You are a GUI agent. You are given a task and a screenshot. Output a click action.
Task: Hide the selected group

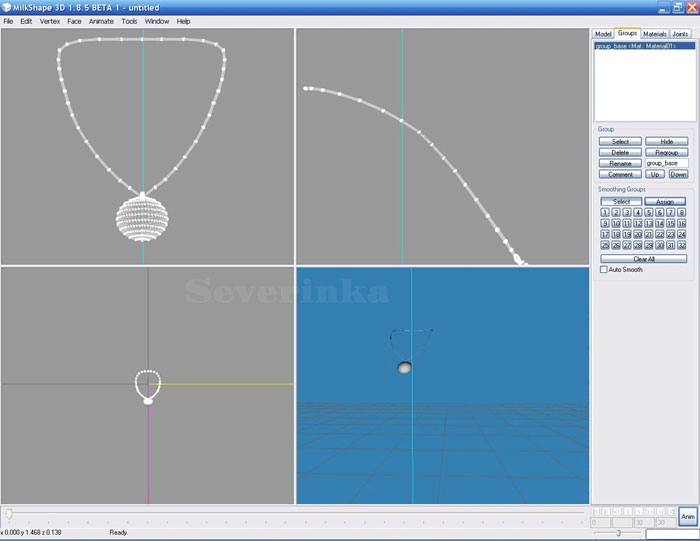[x=666, y=141]
